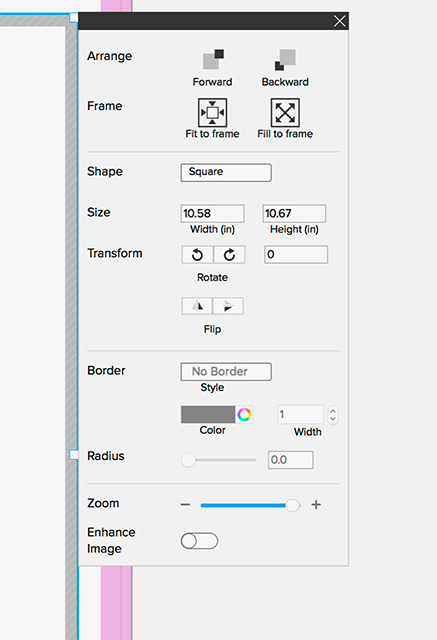Apply Fill to frame
The height and width of the screenshot is (640, 437).
click(285, 113)
